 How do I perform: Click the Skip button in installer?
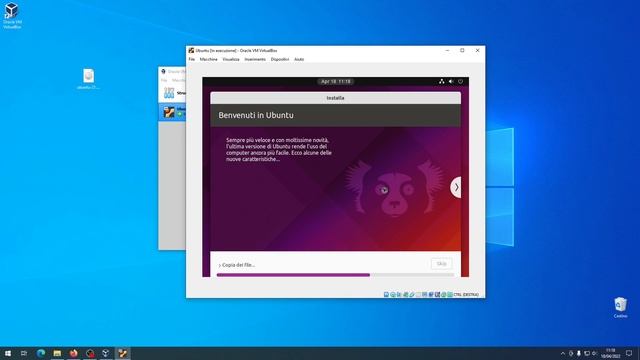click(x=441, y=264)
